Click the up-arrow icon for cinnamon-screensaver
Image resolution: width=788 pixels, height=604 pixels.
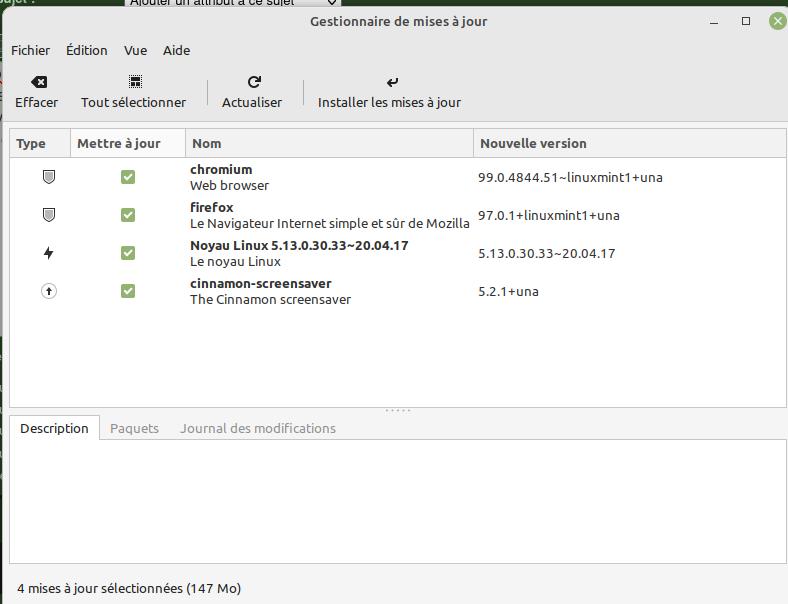pos(48,291)
